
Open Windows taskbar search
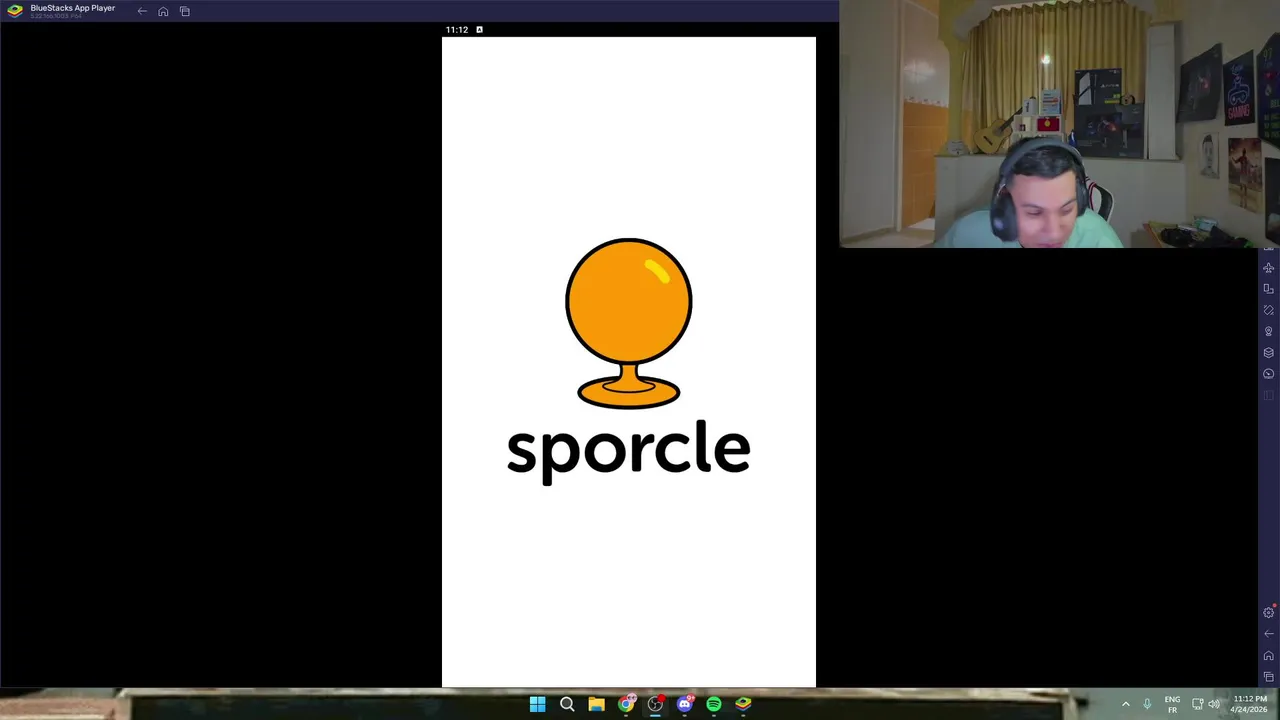[567, 704]
